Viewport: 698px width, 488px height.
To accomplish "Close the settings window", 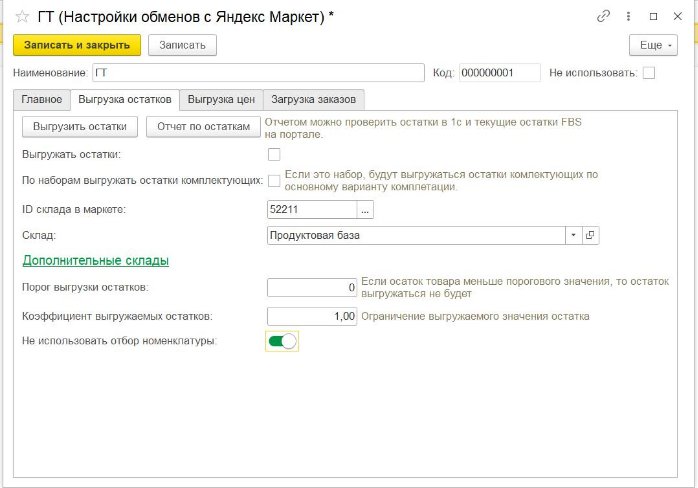I will [x=679, y=16].
